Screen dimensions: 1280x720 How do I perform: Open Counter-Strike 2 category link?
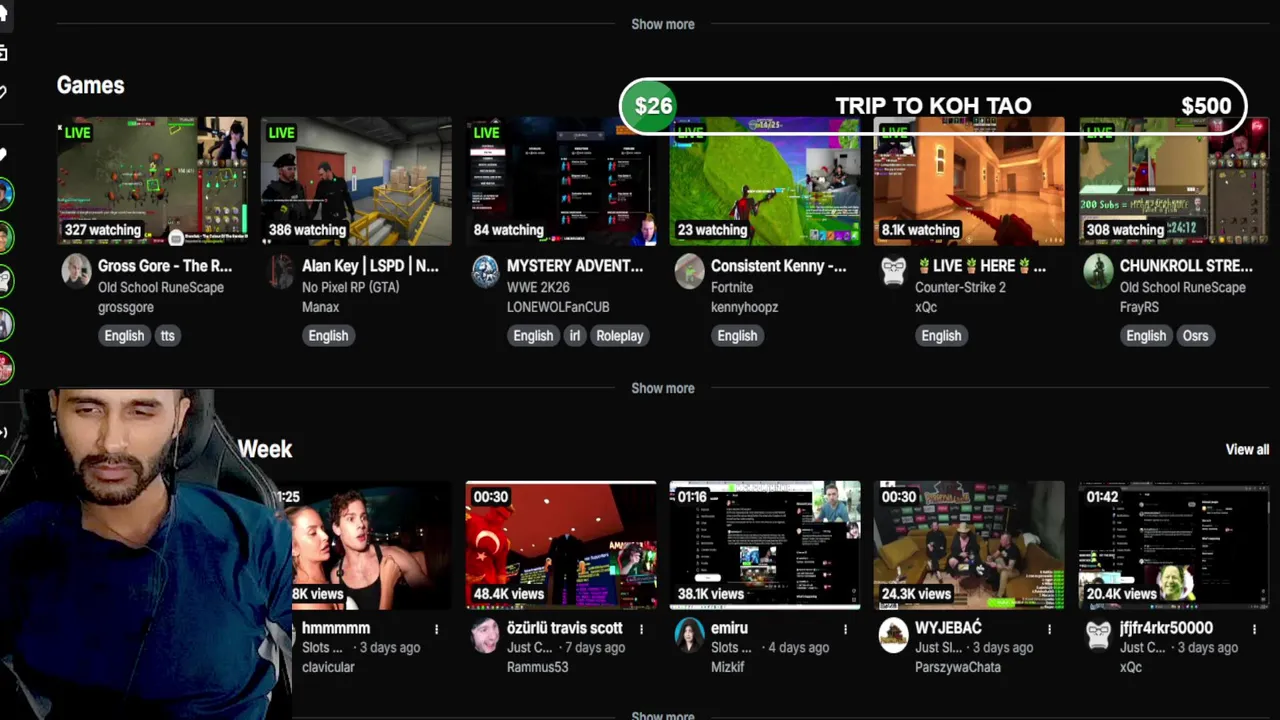[x=960, y=287]
